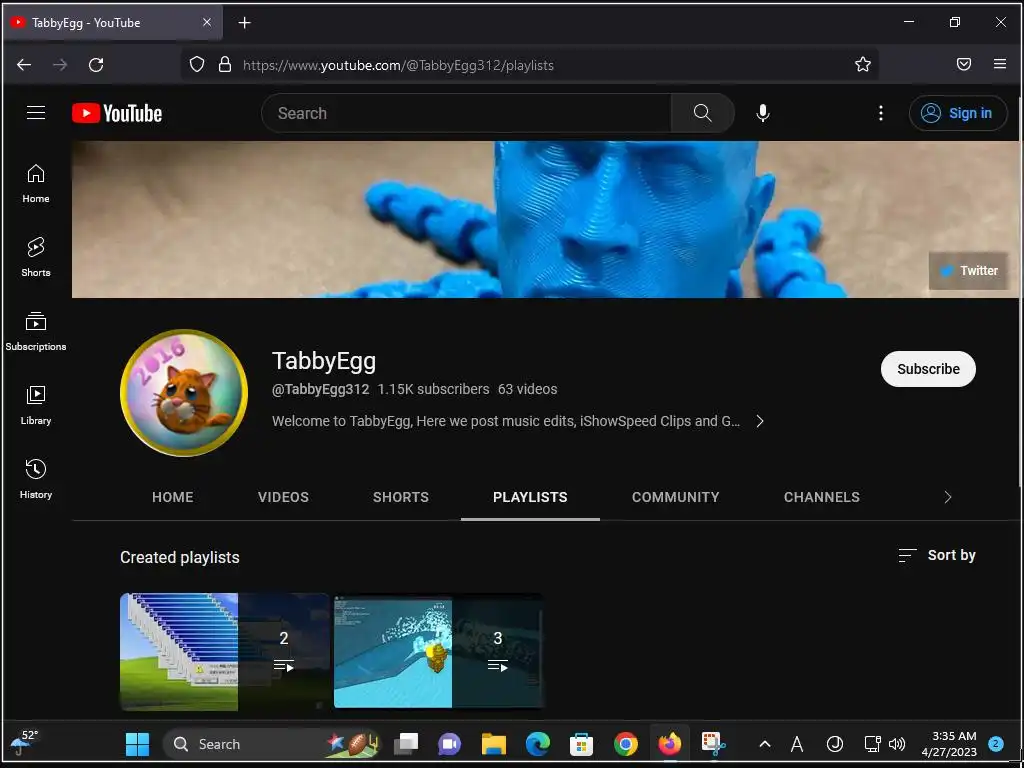Switch to the COMMUNITY channel tab
Viewport: 1024px width, 768px height.
pyautogui.click(x=675, y=497)
